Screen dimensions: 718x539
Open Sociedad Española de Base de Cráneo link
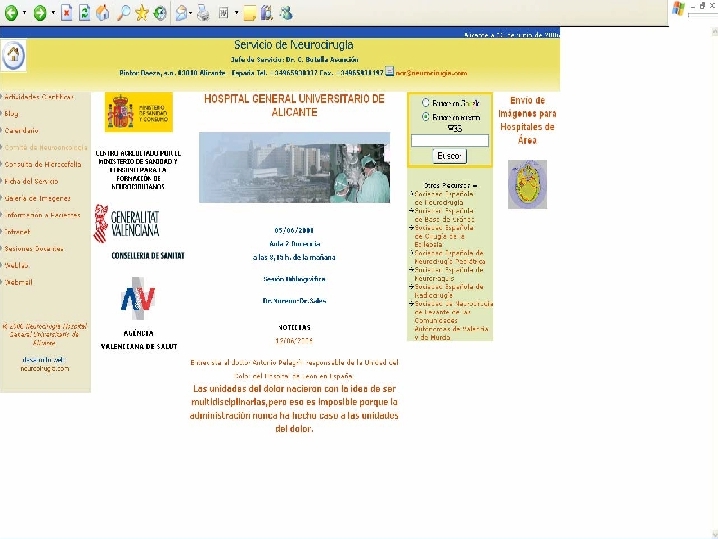coord(444,215)
